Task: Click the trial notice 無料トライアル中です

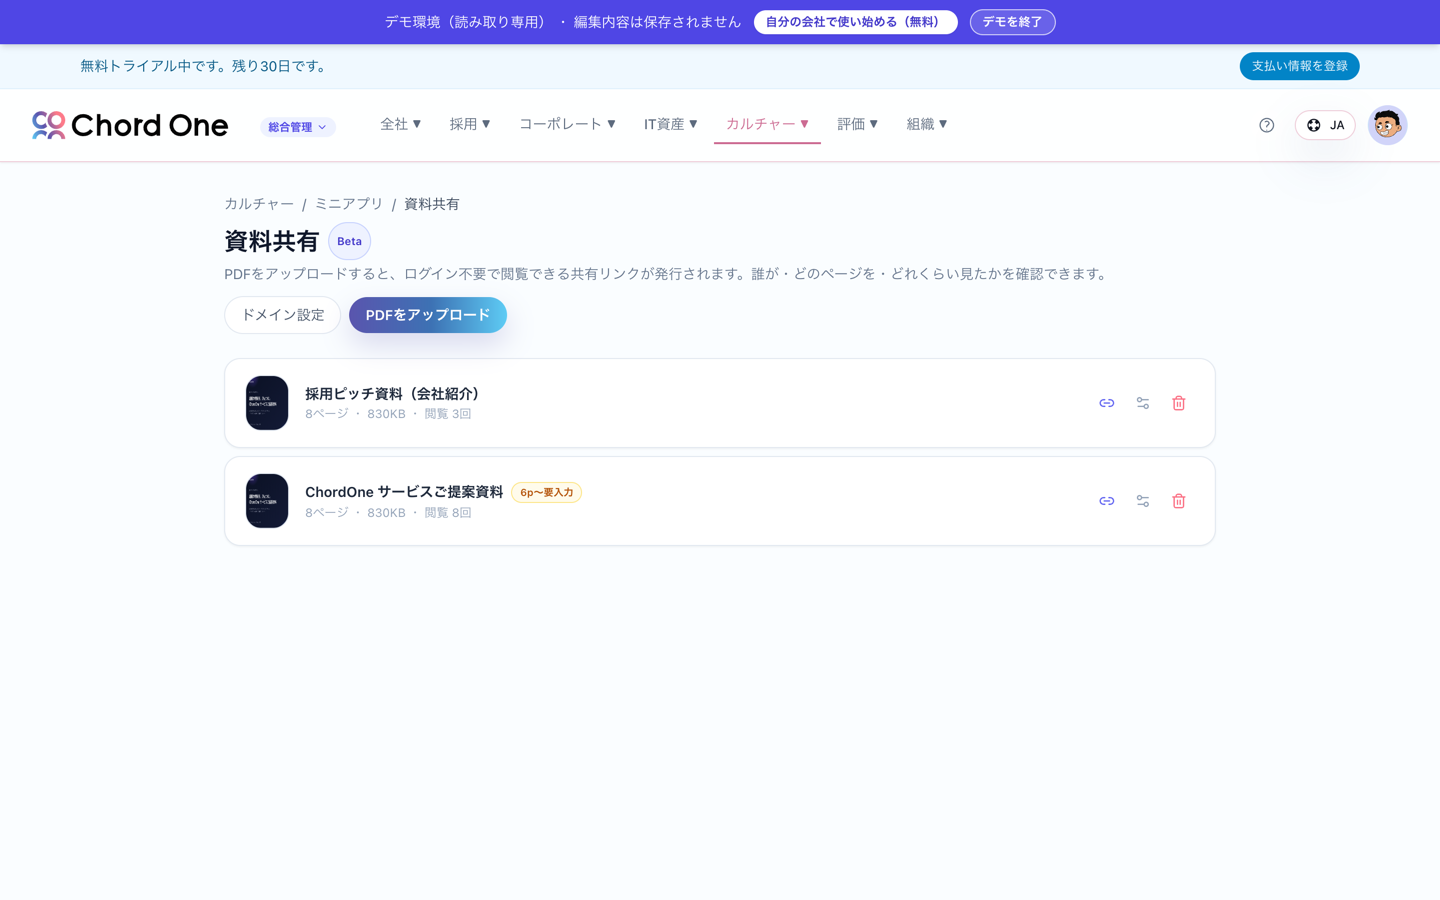Action: [x=204, y=66]
